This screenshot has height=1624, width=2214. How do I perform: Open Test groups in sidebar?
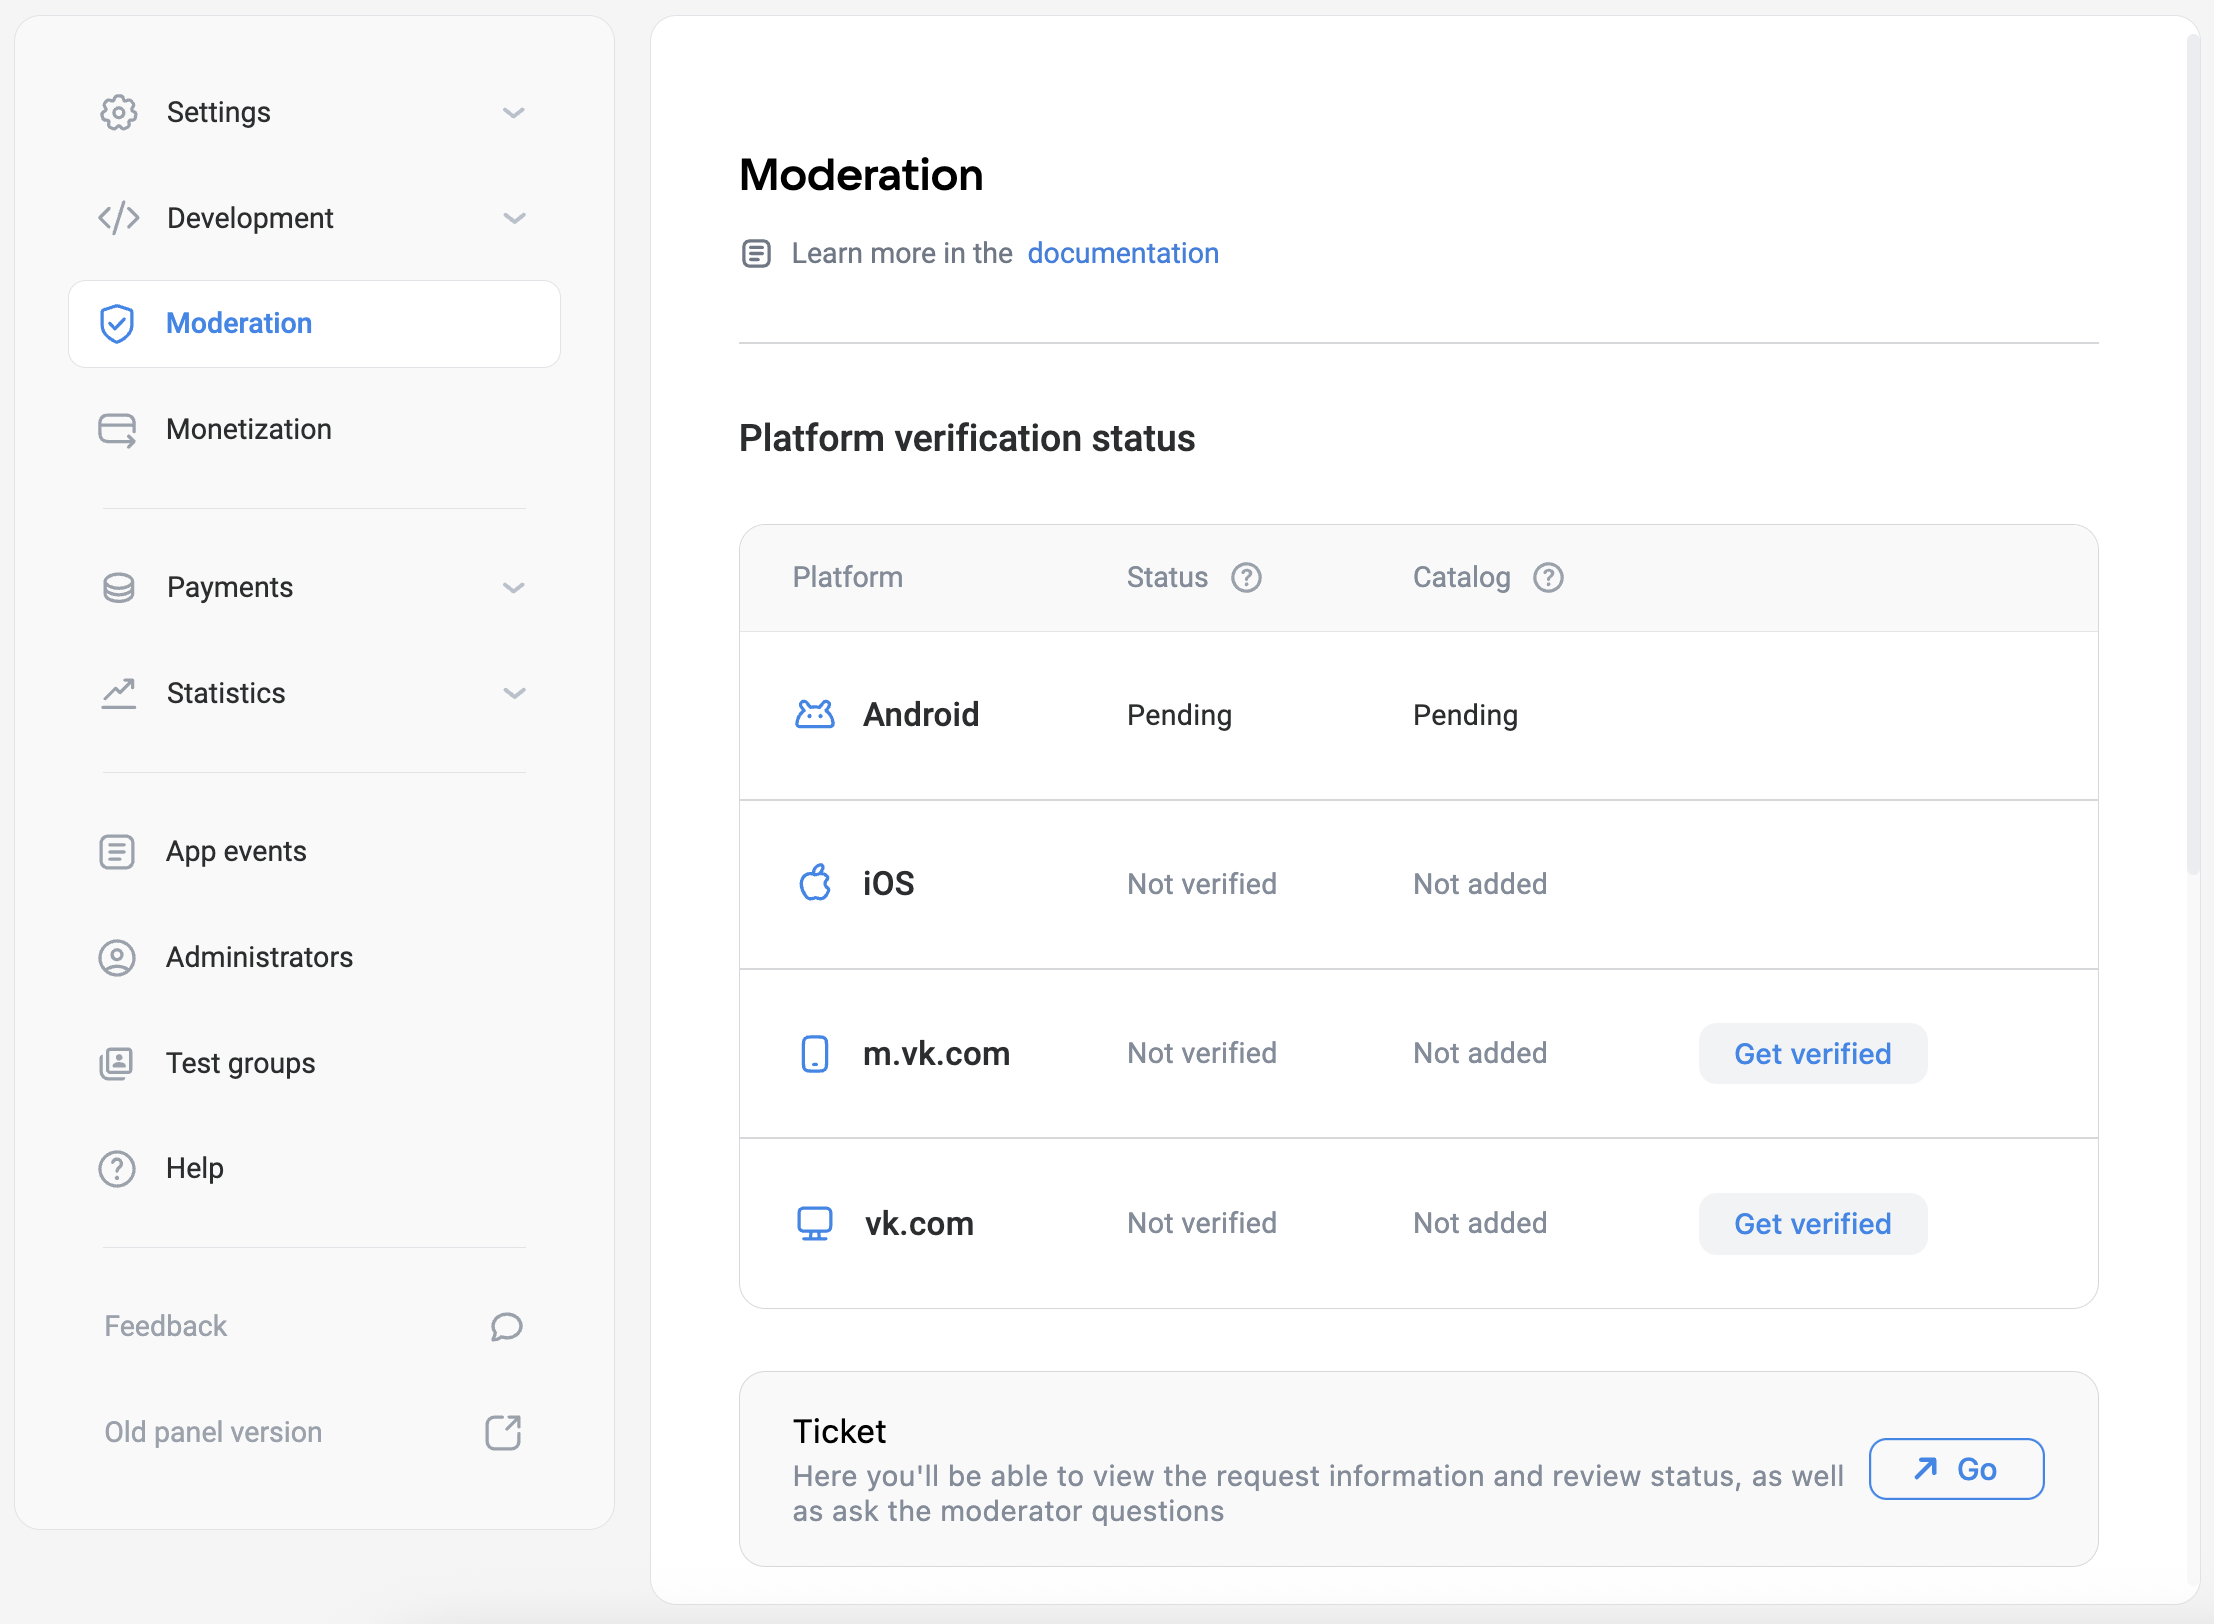click(x=314, y=1063)
